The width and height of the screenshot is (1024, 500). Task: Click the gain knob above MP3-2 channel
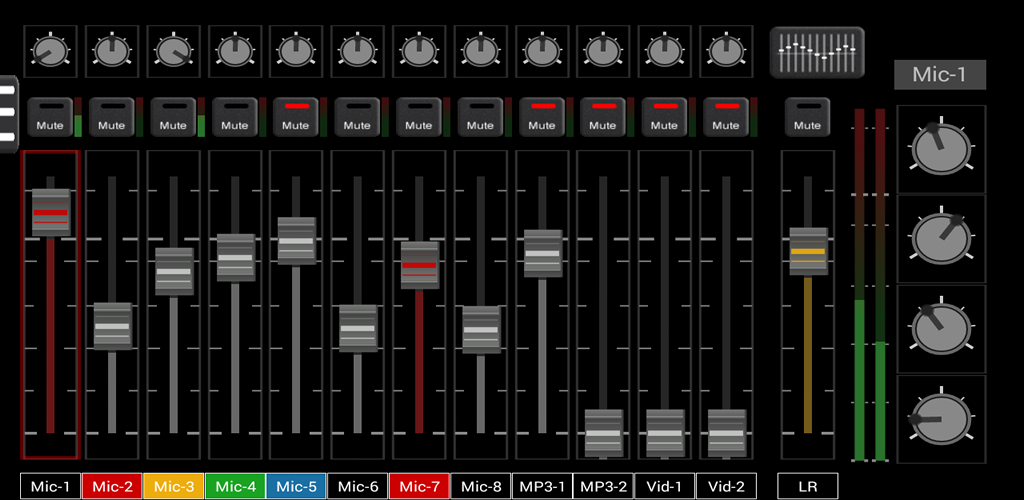(603, 52)
